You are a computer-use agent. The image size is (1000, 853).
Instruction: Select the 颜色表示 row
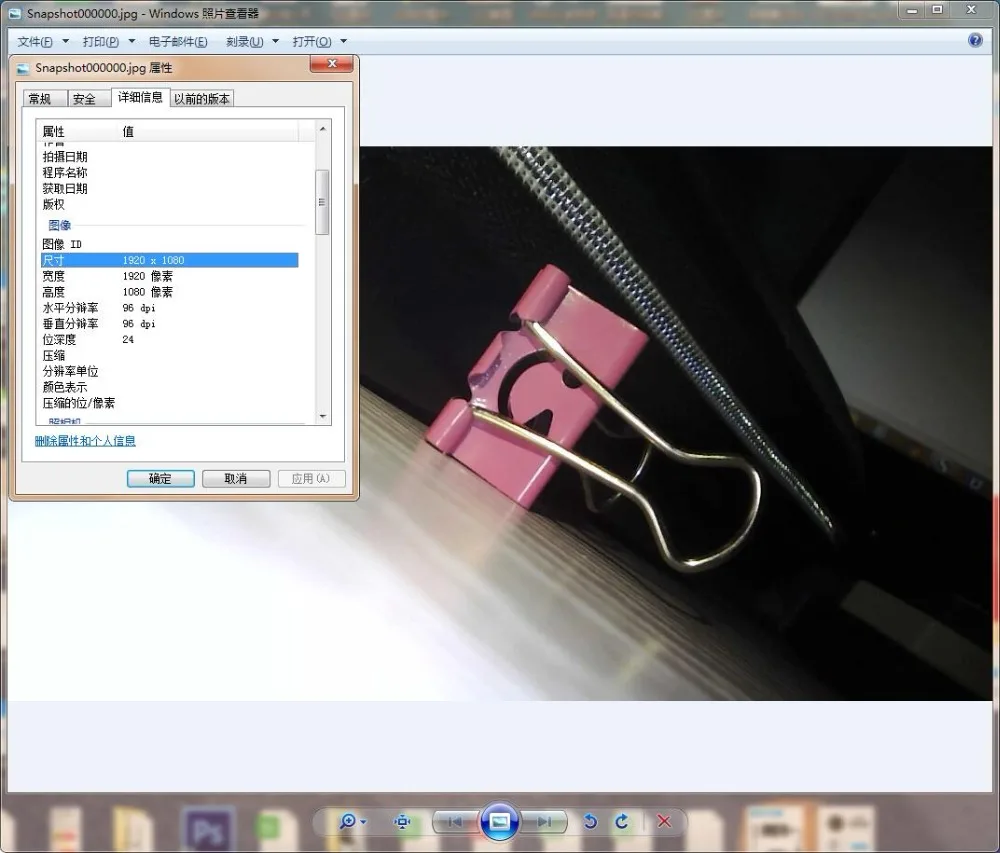169,387
